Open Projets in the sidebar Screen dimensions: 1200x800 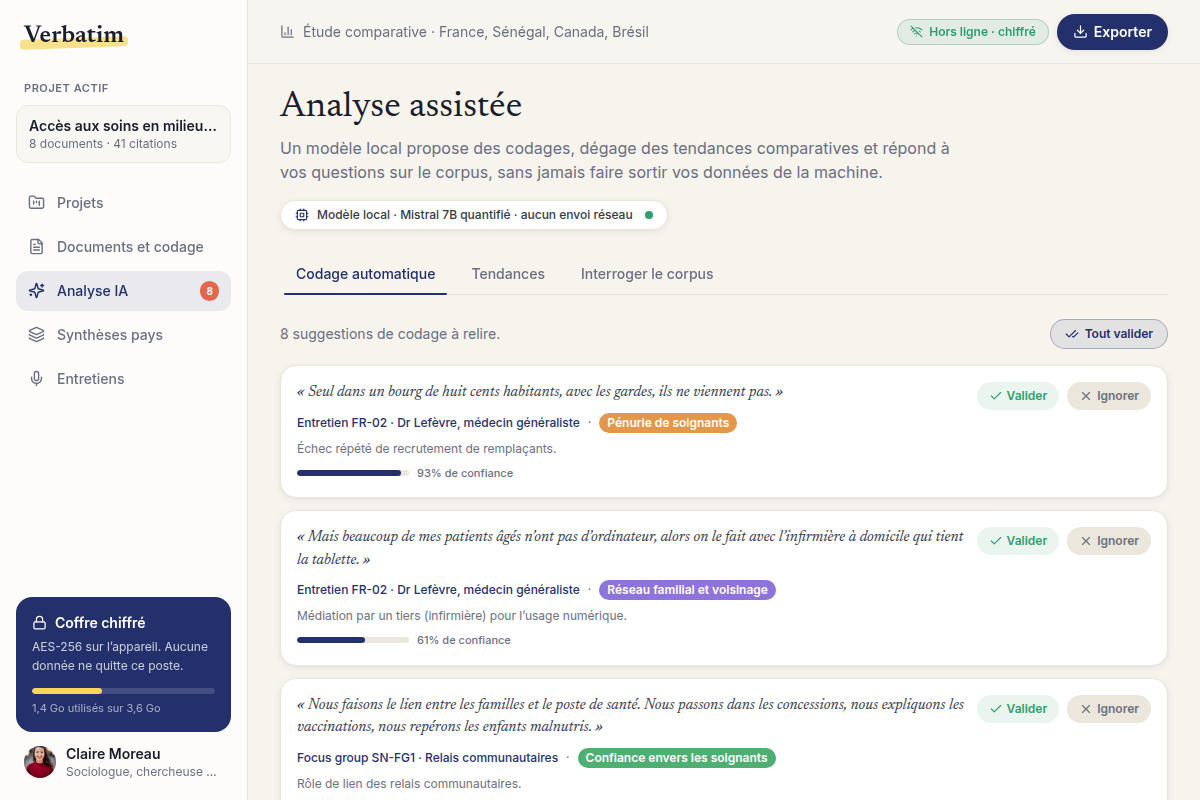click(123, 203)
